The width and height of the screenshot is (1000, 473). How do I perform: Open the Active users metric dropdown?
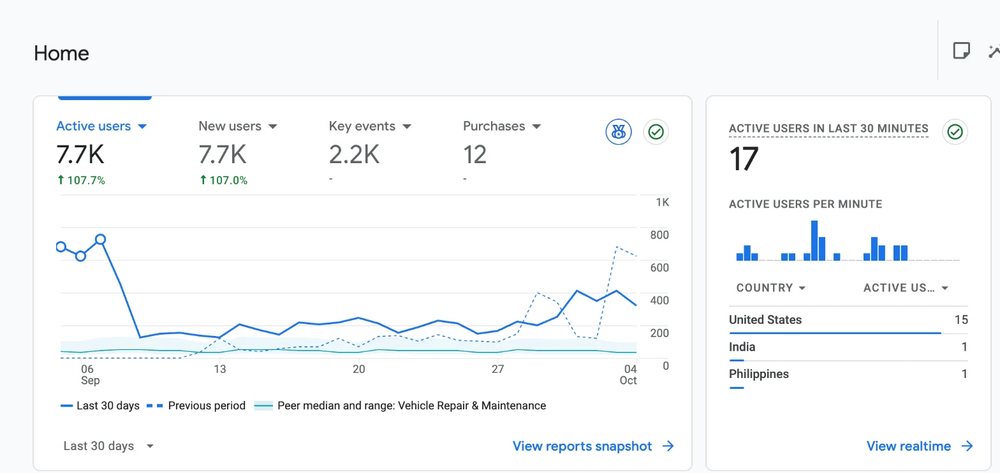[x=101, y=126]
